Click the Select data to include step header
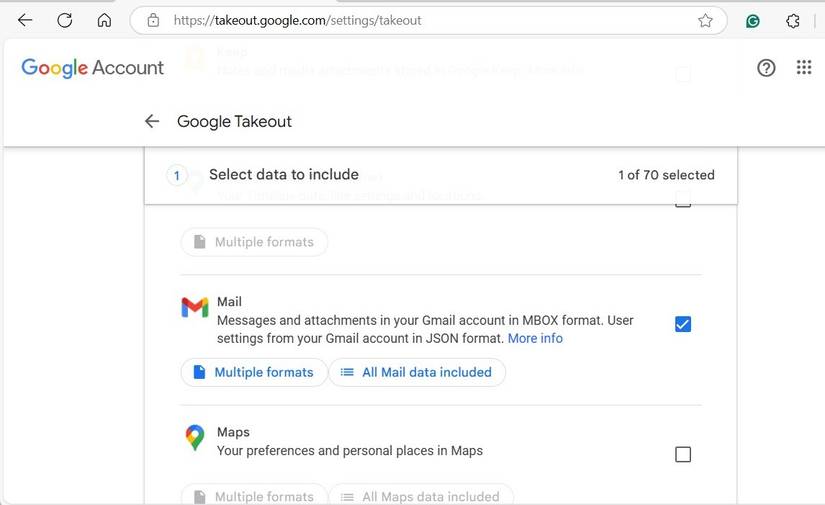Image resolution: width=825 pixels, height=505 pixels. click(283, 175)
